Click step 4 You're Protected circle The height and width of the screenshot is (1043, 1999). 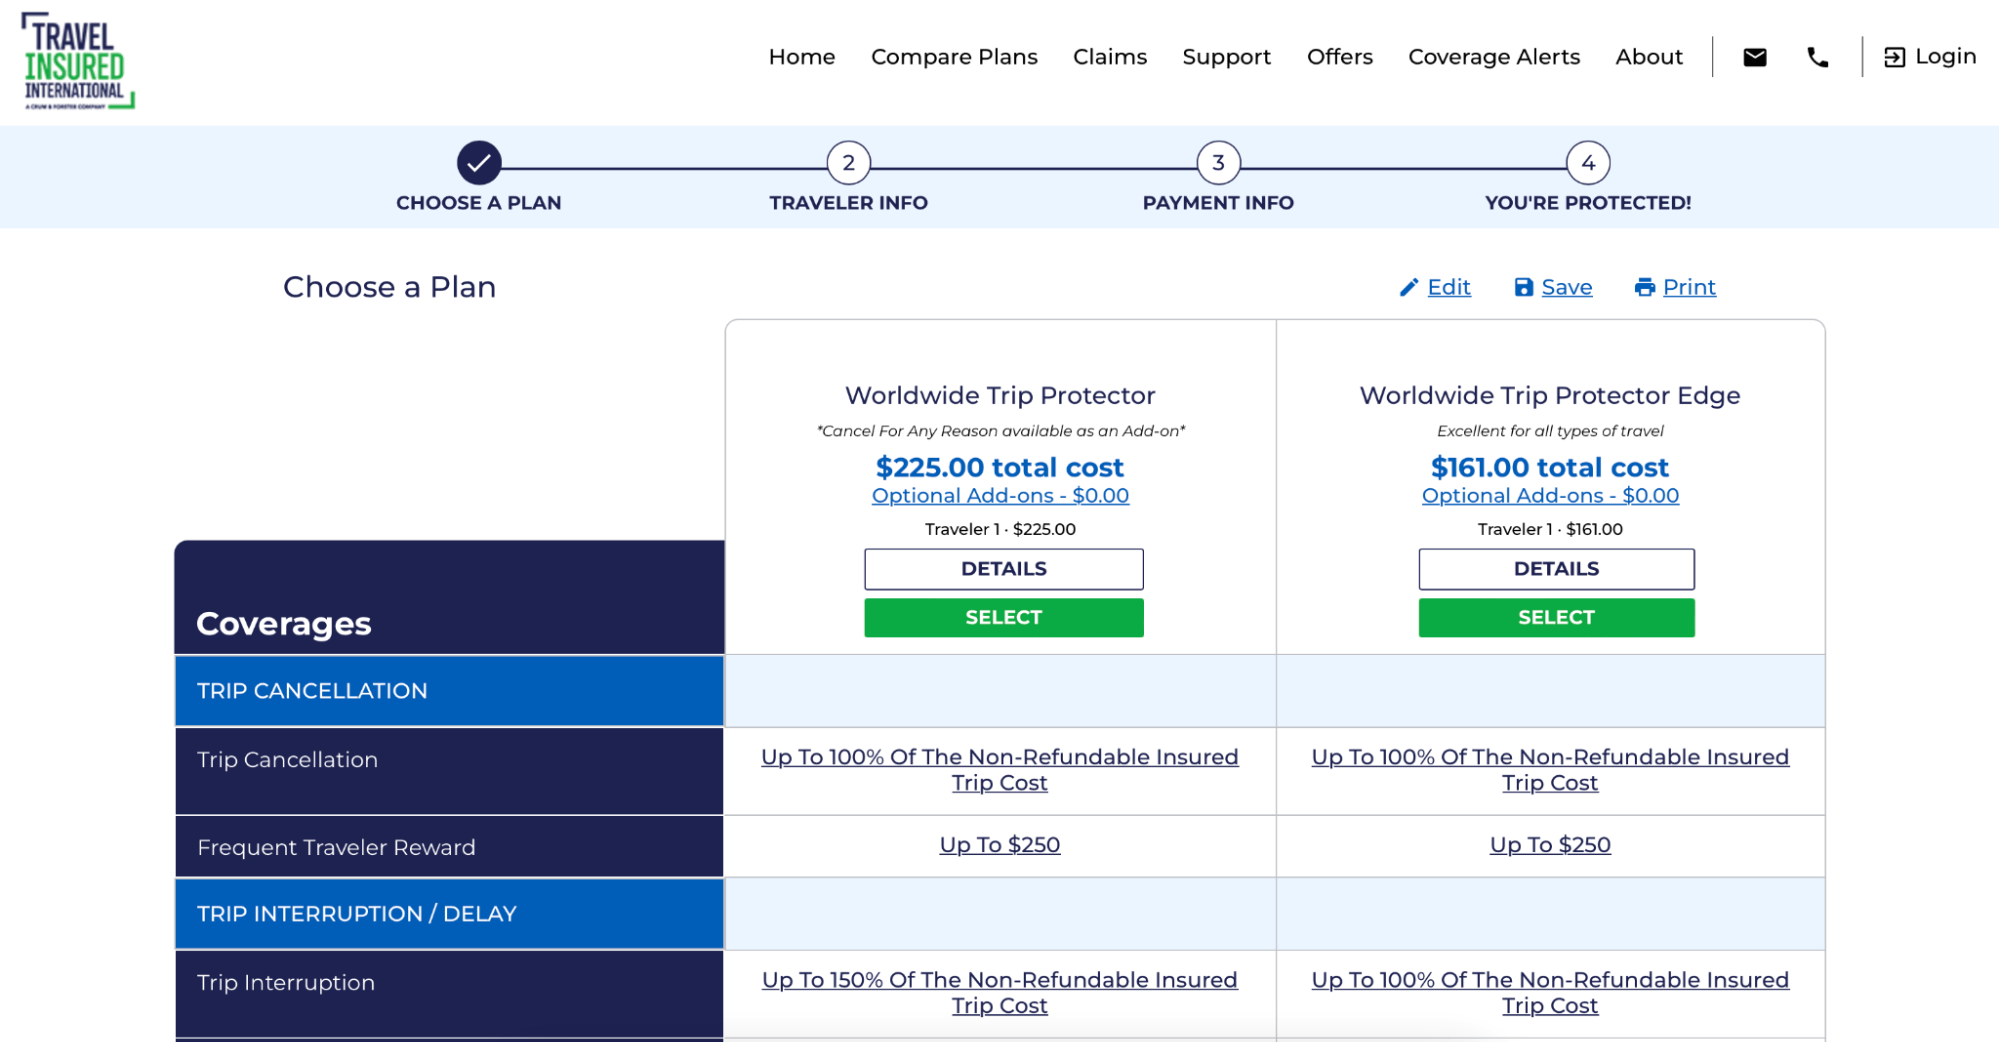click(x=1587, y=163)
